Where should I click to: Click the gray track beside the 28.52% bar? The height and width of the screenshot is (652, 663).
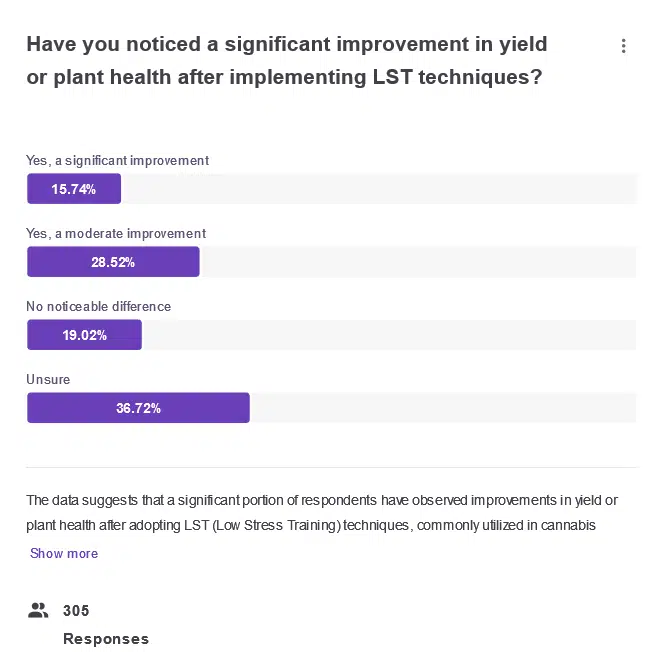point(418,262)
